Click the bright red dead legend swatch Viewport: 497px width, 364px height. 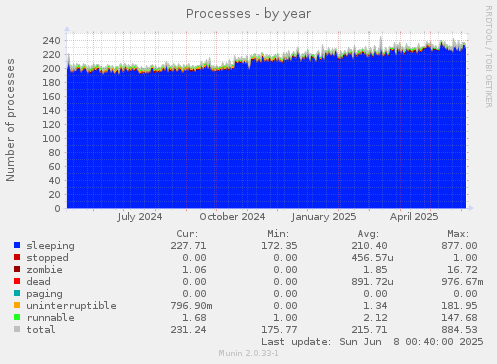coord(17,281)
